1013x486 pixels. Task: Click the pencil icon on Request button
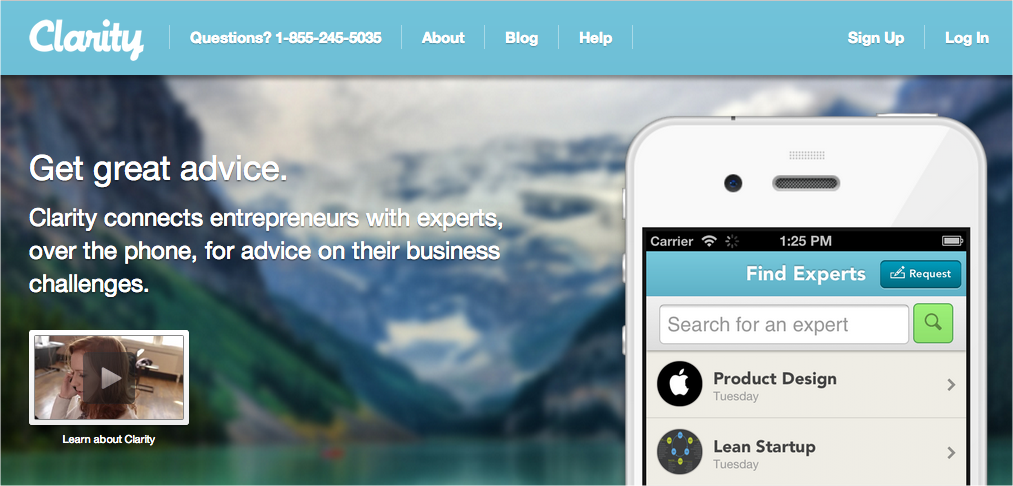point(897,274)
